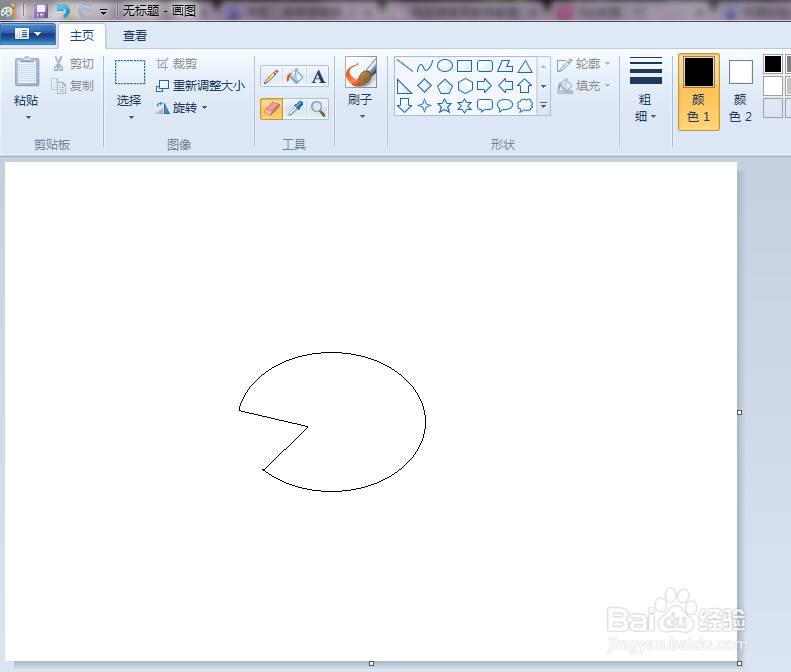Select the Pencil tool
This screenshot has width=791, height=672.
271,76
